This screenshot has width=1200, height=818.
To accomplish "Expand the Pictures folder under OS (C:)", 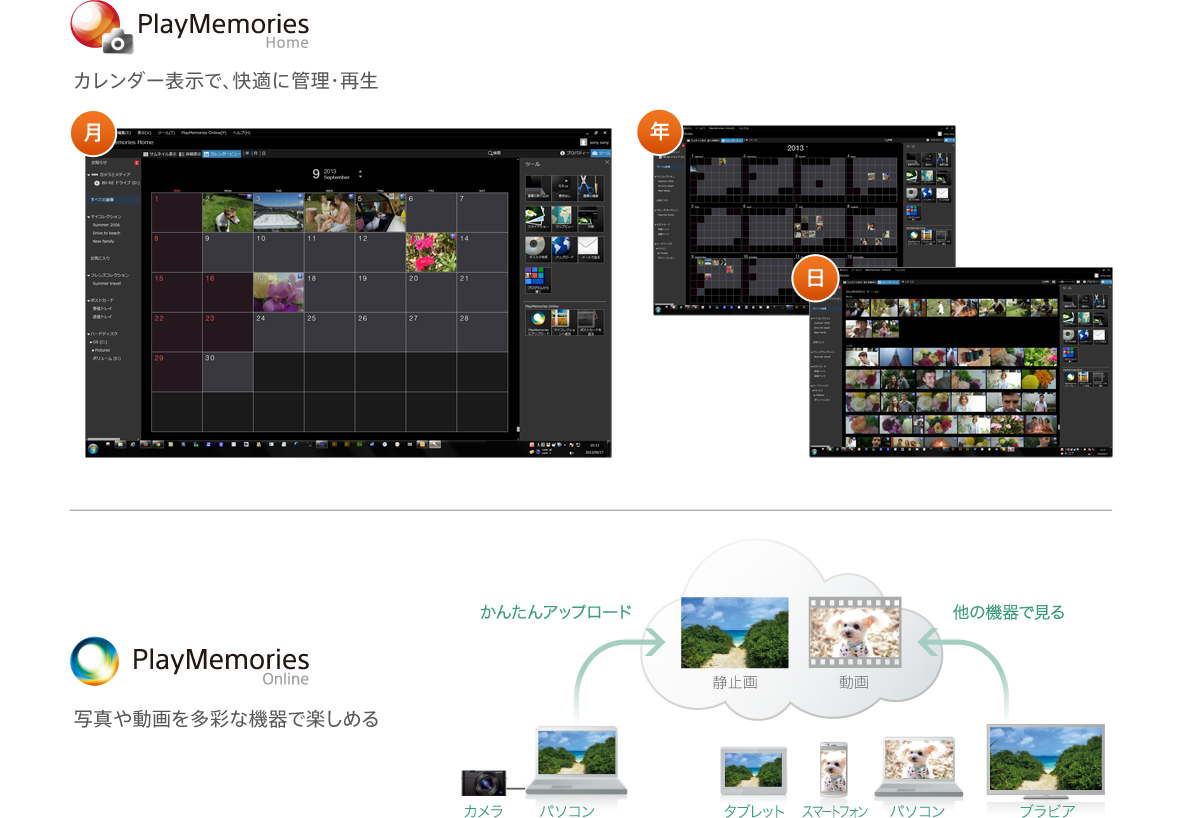I will click(x=93, y=351).
